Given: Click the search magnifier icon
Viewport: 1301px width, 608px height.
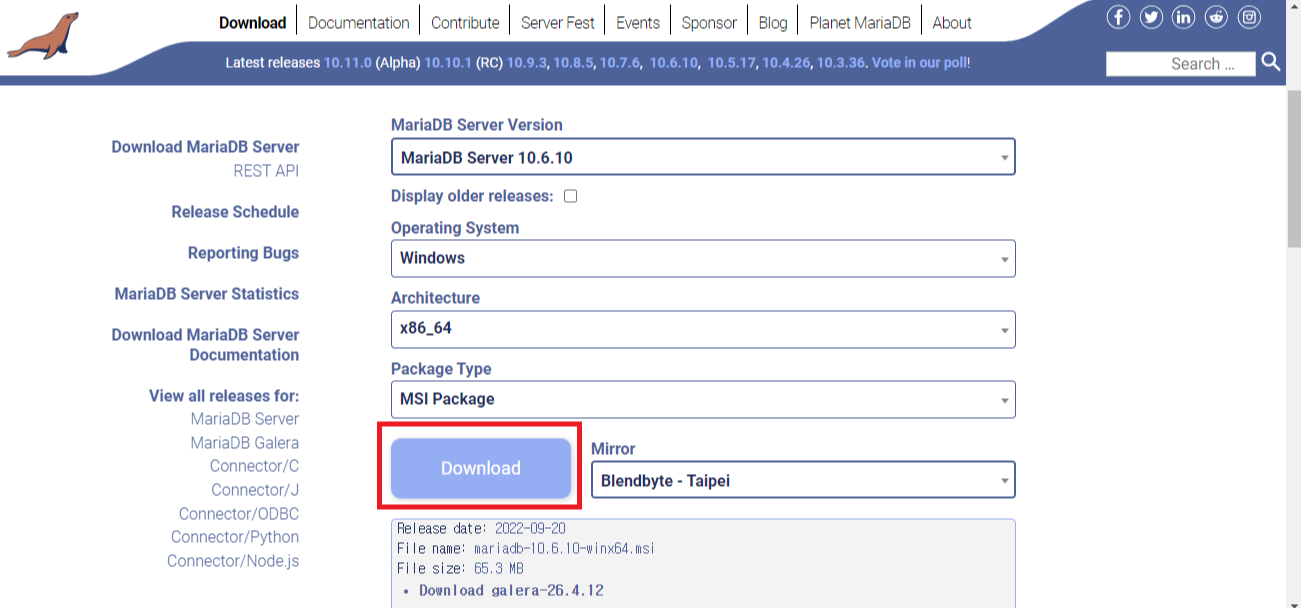Looking at the screenshot, I should pos(1270,62).
